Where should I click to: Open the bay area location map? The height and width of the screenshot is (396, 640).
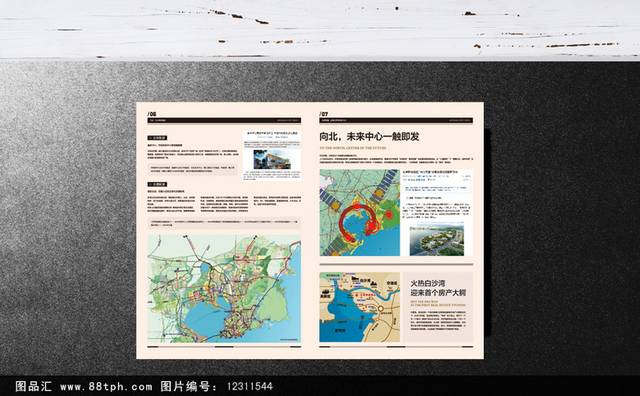(360, 307)
